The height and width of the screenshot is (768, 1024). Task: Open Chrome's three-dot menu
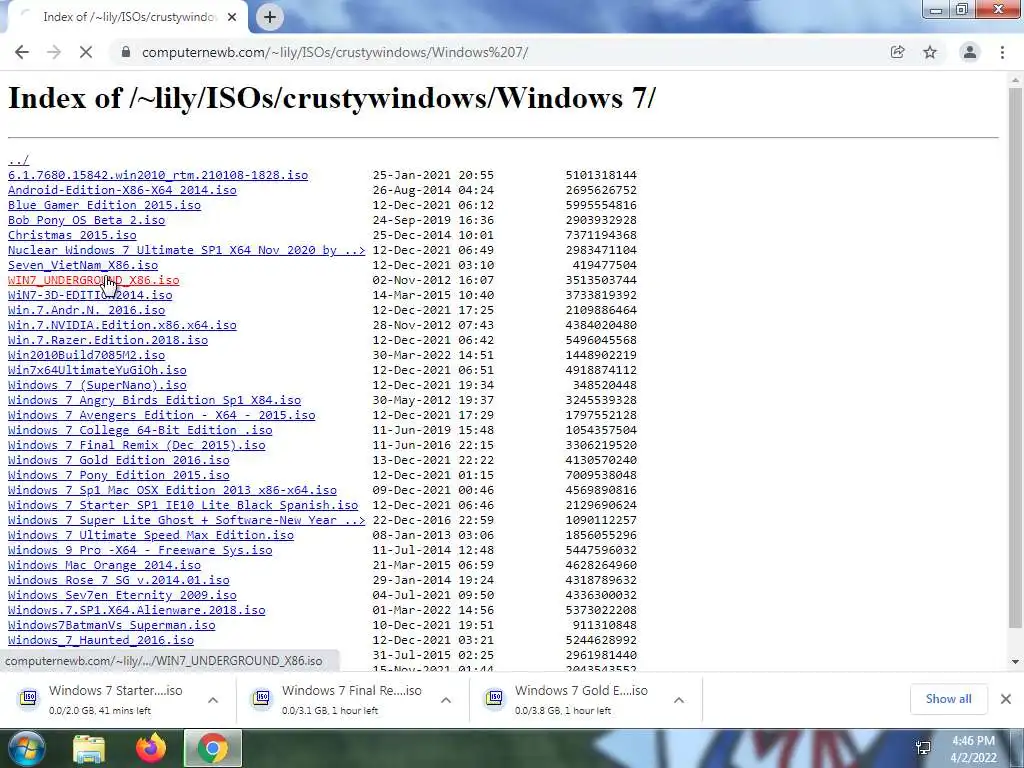(x=1002, y=52)
